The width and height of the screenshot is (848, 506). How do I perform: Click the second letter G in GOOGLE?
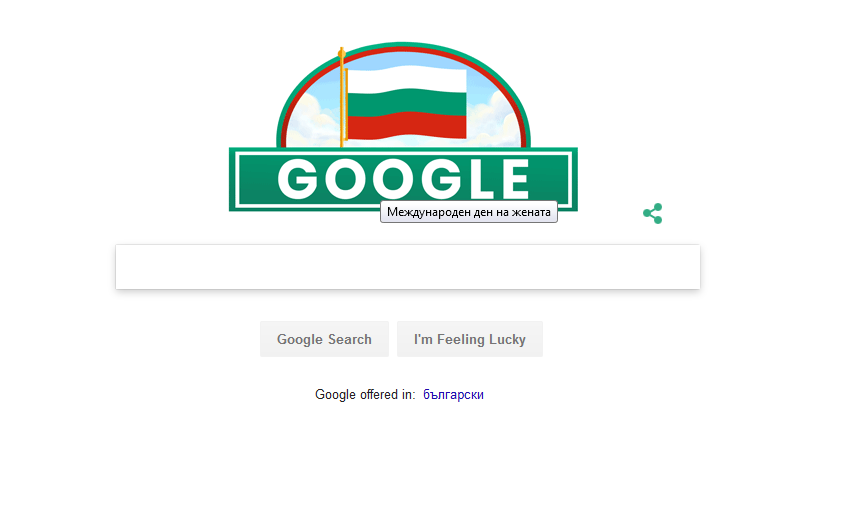(441, 179)
